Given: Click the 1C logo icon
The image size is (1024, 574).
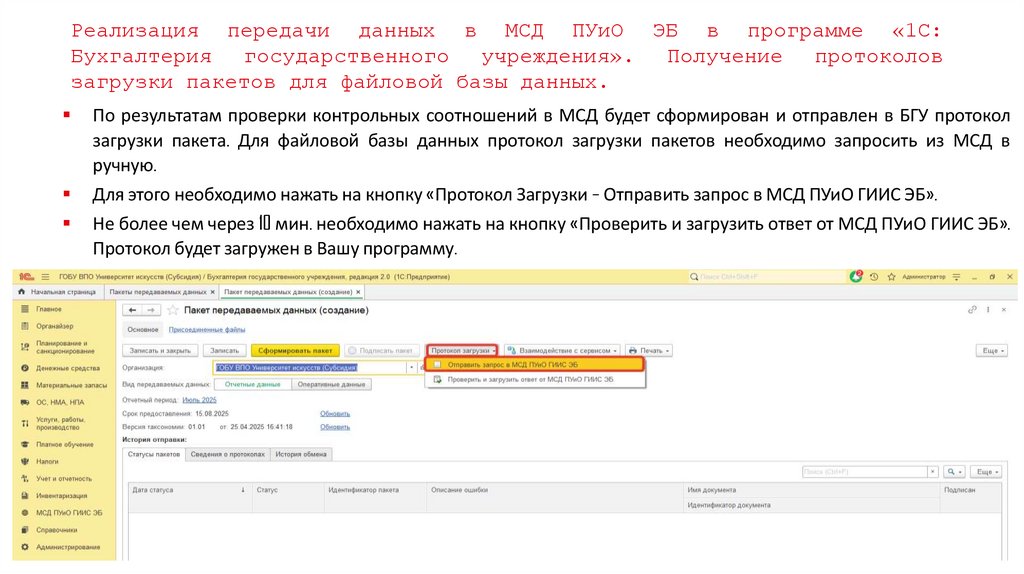Looking at the screenshot, I should (26, 277).
